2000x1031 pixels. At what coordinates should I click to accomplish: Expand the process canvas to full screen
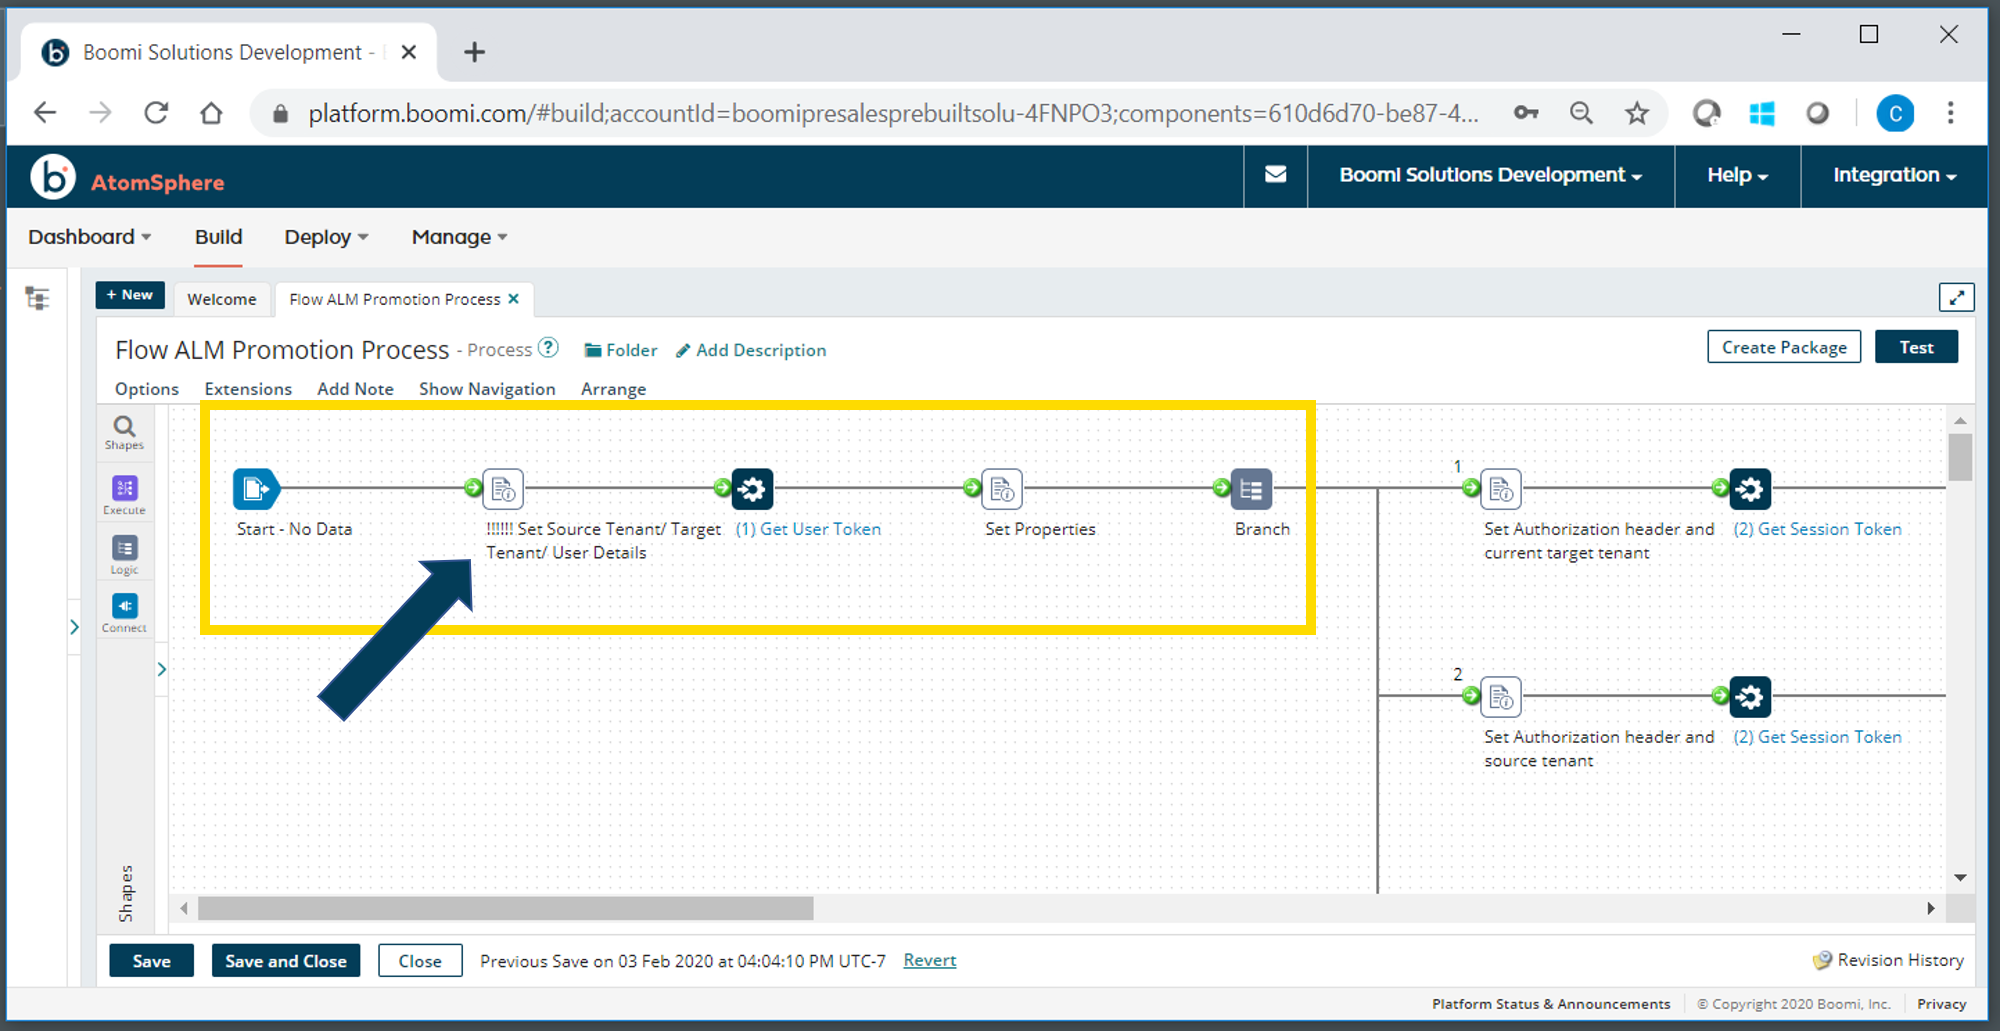point(1957,297)
